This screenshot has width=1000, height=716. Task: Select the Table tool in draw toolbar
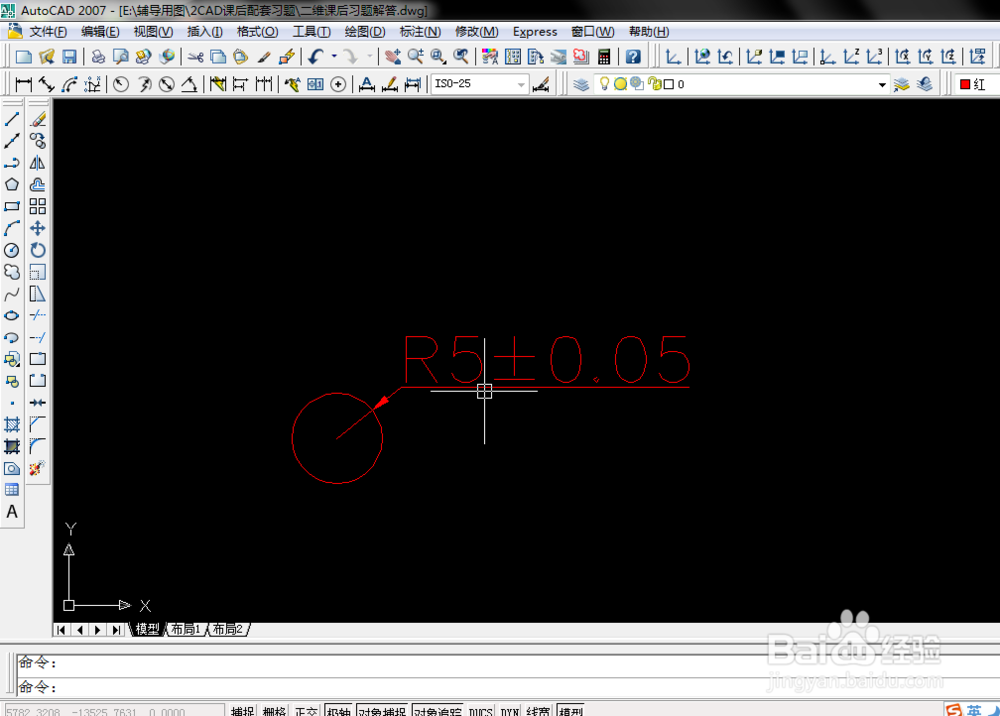[x=11, y=490]
